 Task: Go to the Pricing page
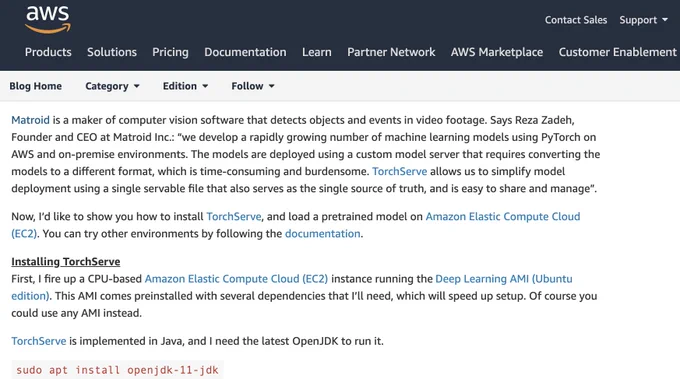tap(170, 52)
